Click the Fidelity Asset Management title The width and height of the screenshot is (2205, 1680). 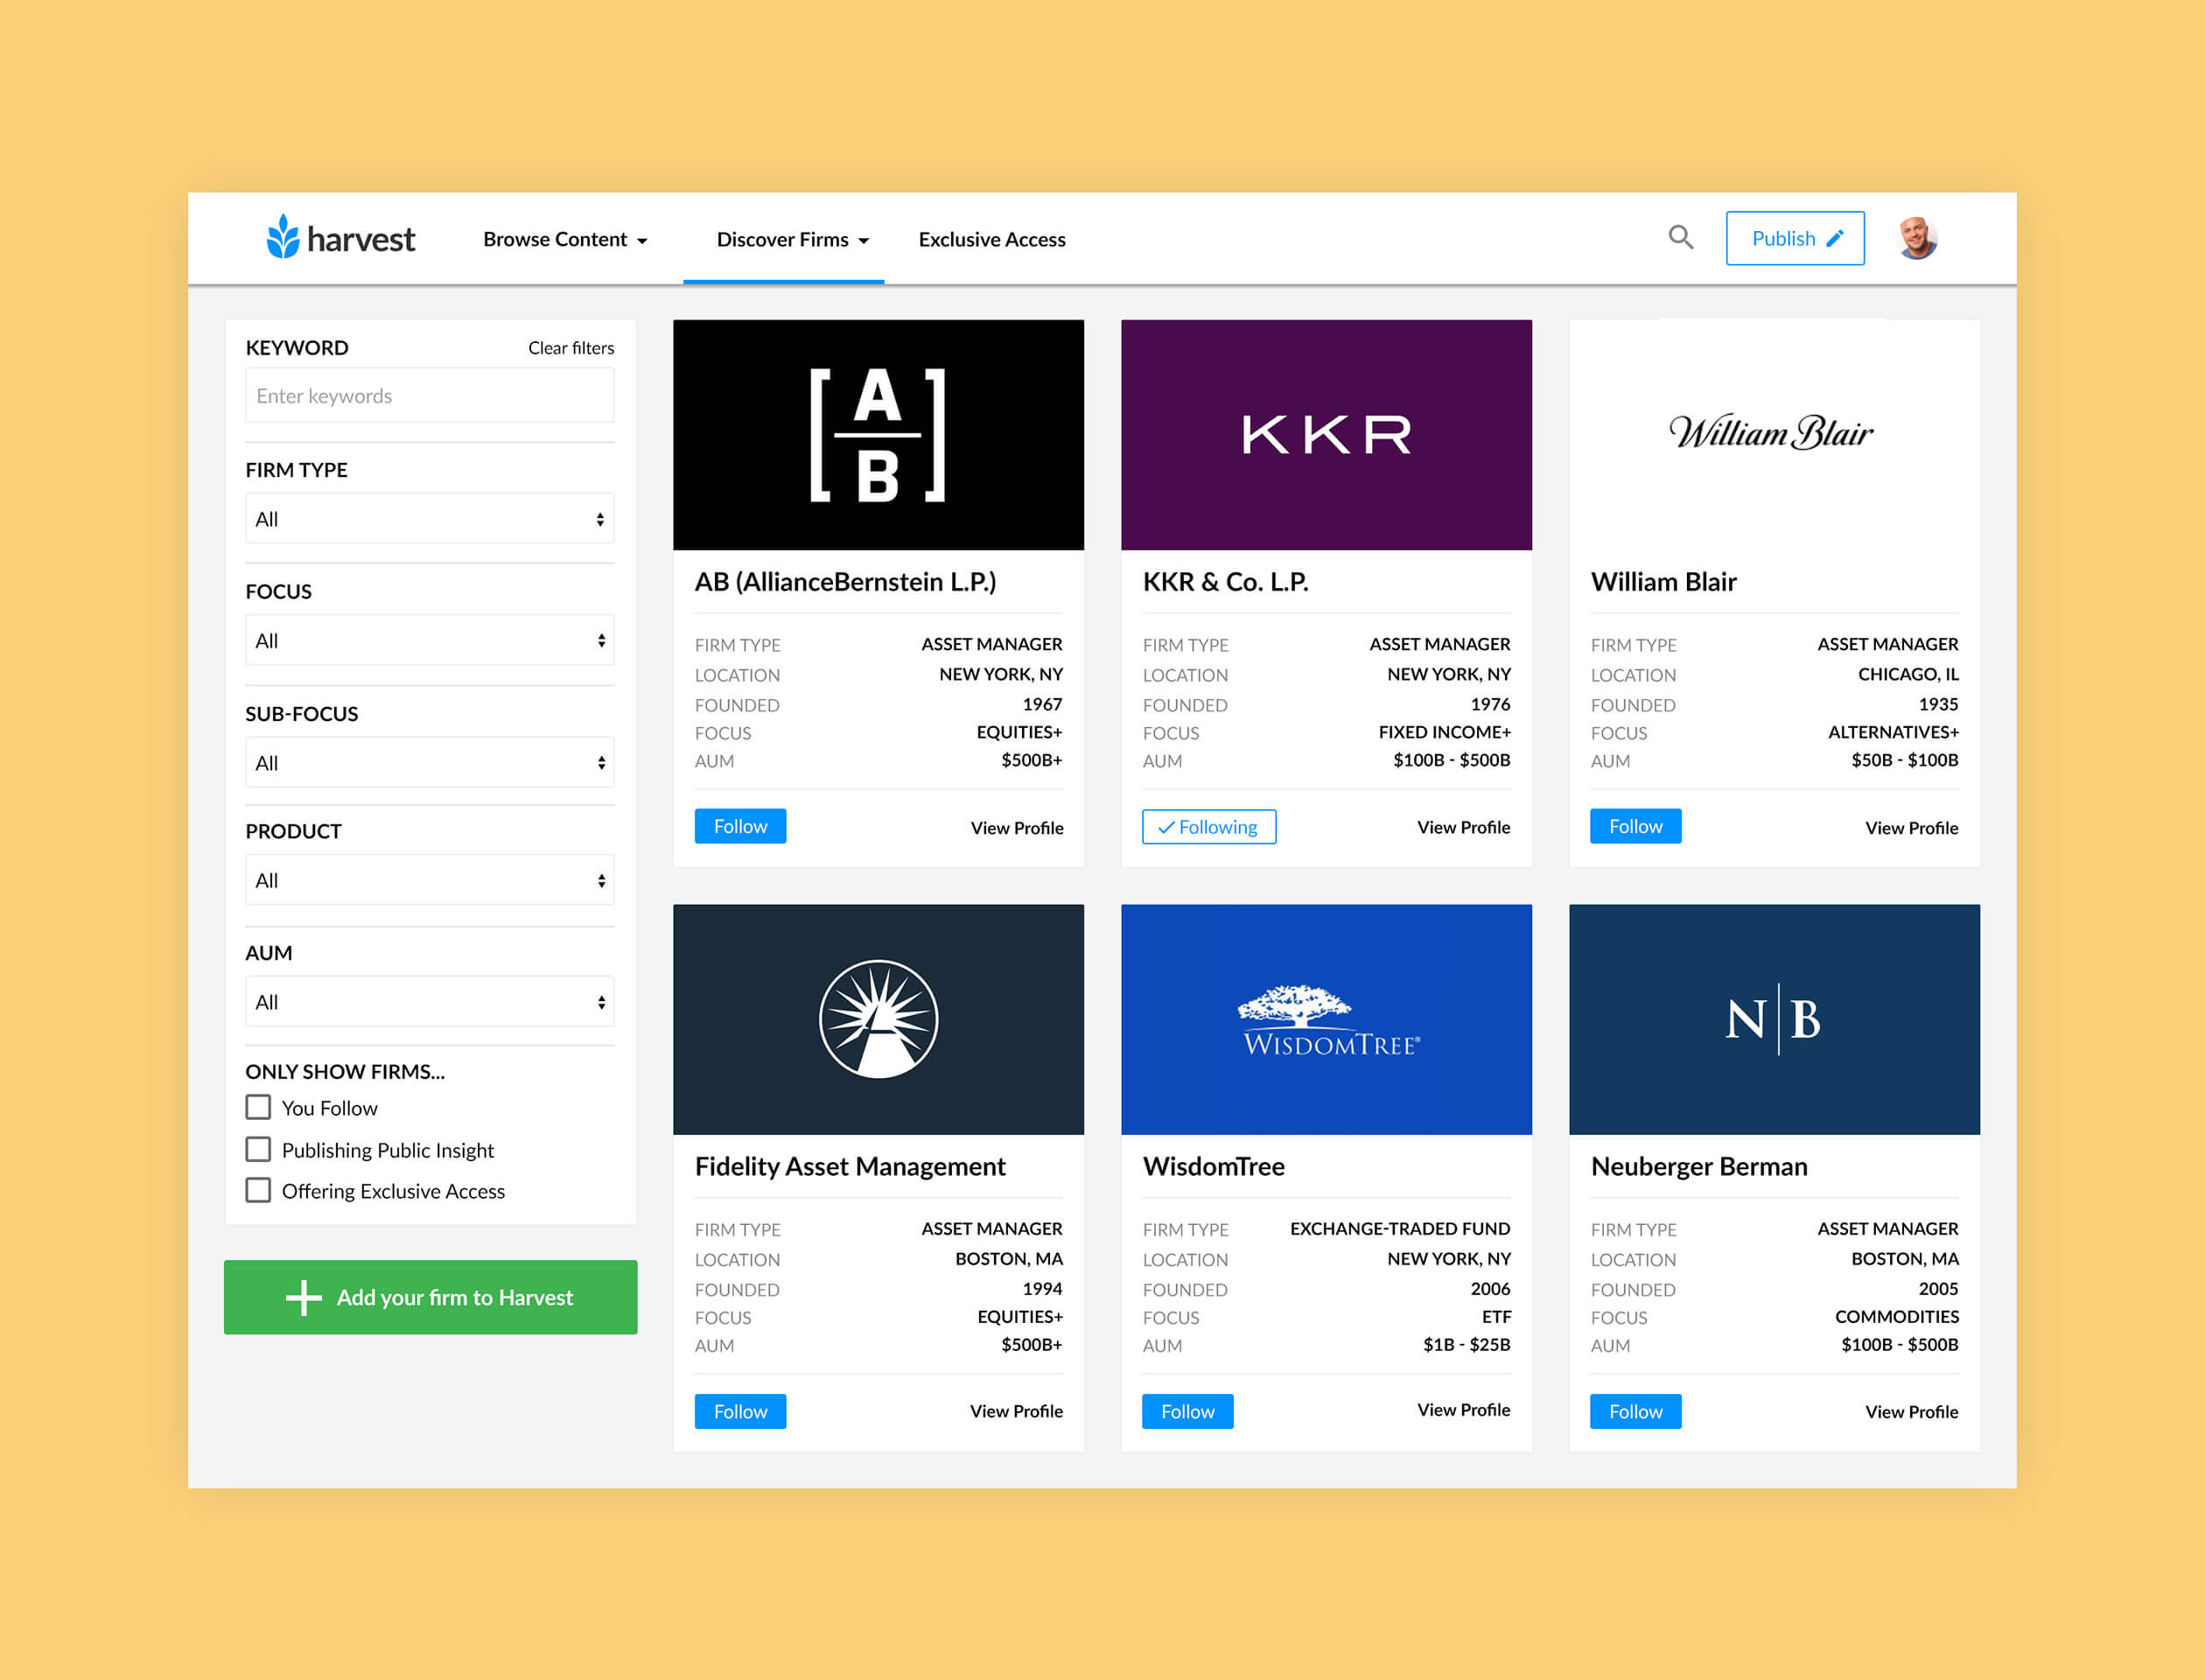click(x=850, y=1167)
